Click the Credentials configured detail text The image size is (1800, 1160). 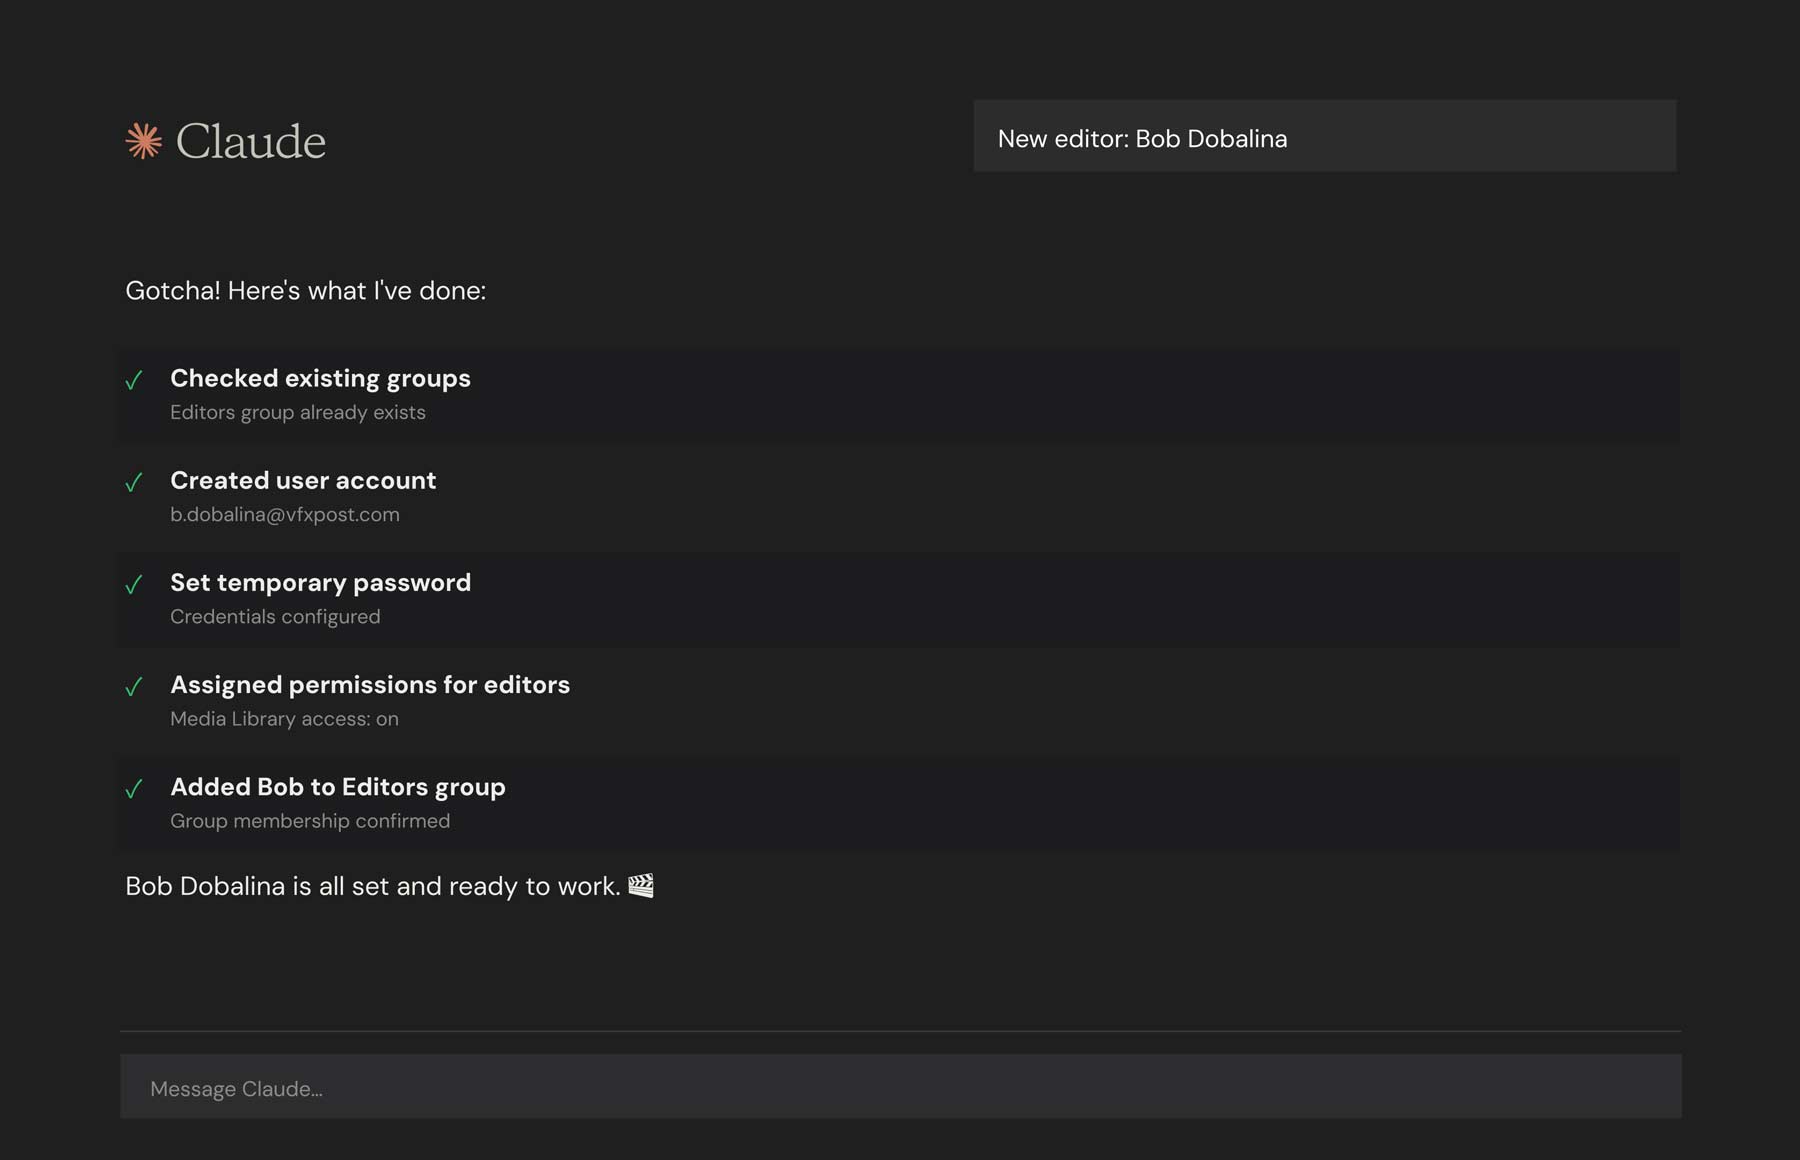(x=275, y=616)
